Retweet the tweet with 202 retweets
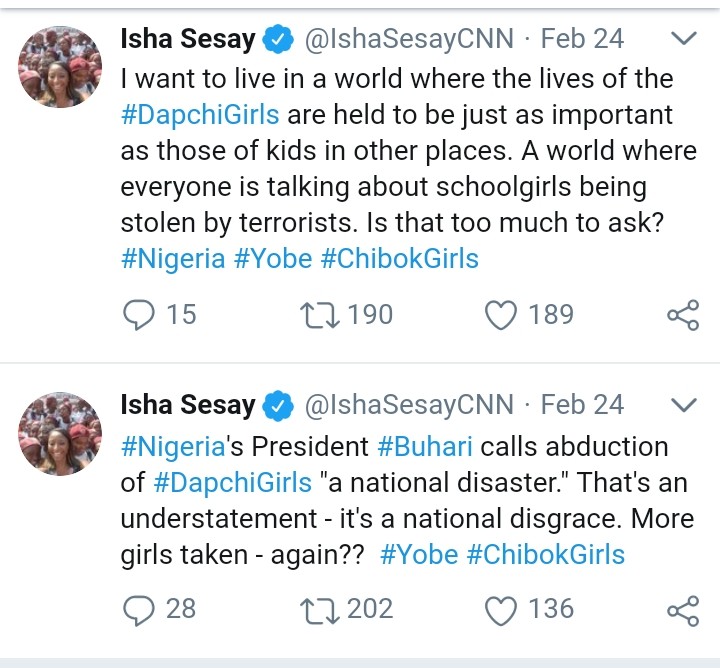This screenshot has height=668, width=720. click(x=320, y=610)
